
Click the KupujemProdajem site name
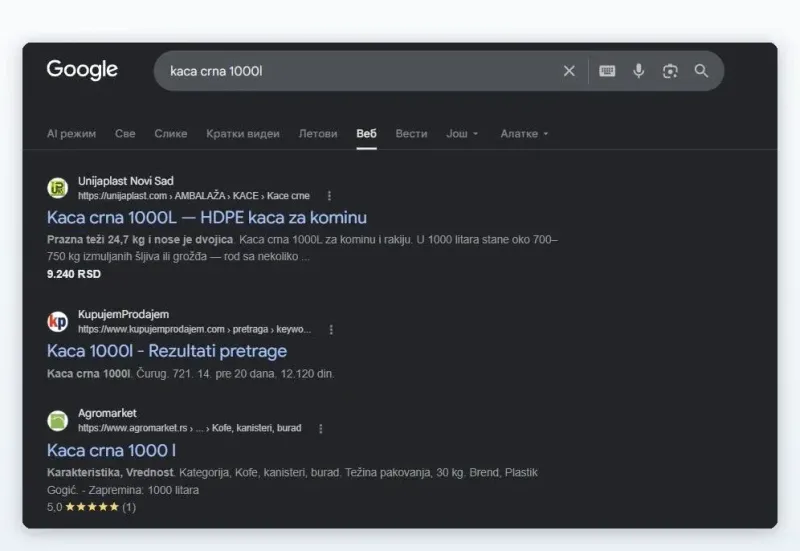point(123,314)
